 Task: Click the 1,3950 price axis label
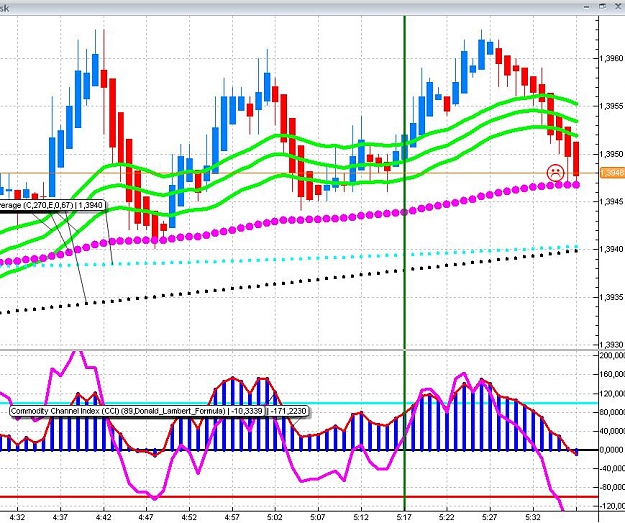611,154
